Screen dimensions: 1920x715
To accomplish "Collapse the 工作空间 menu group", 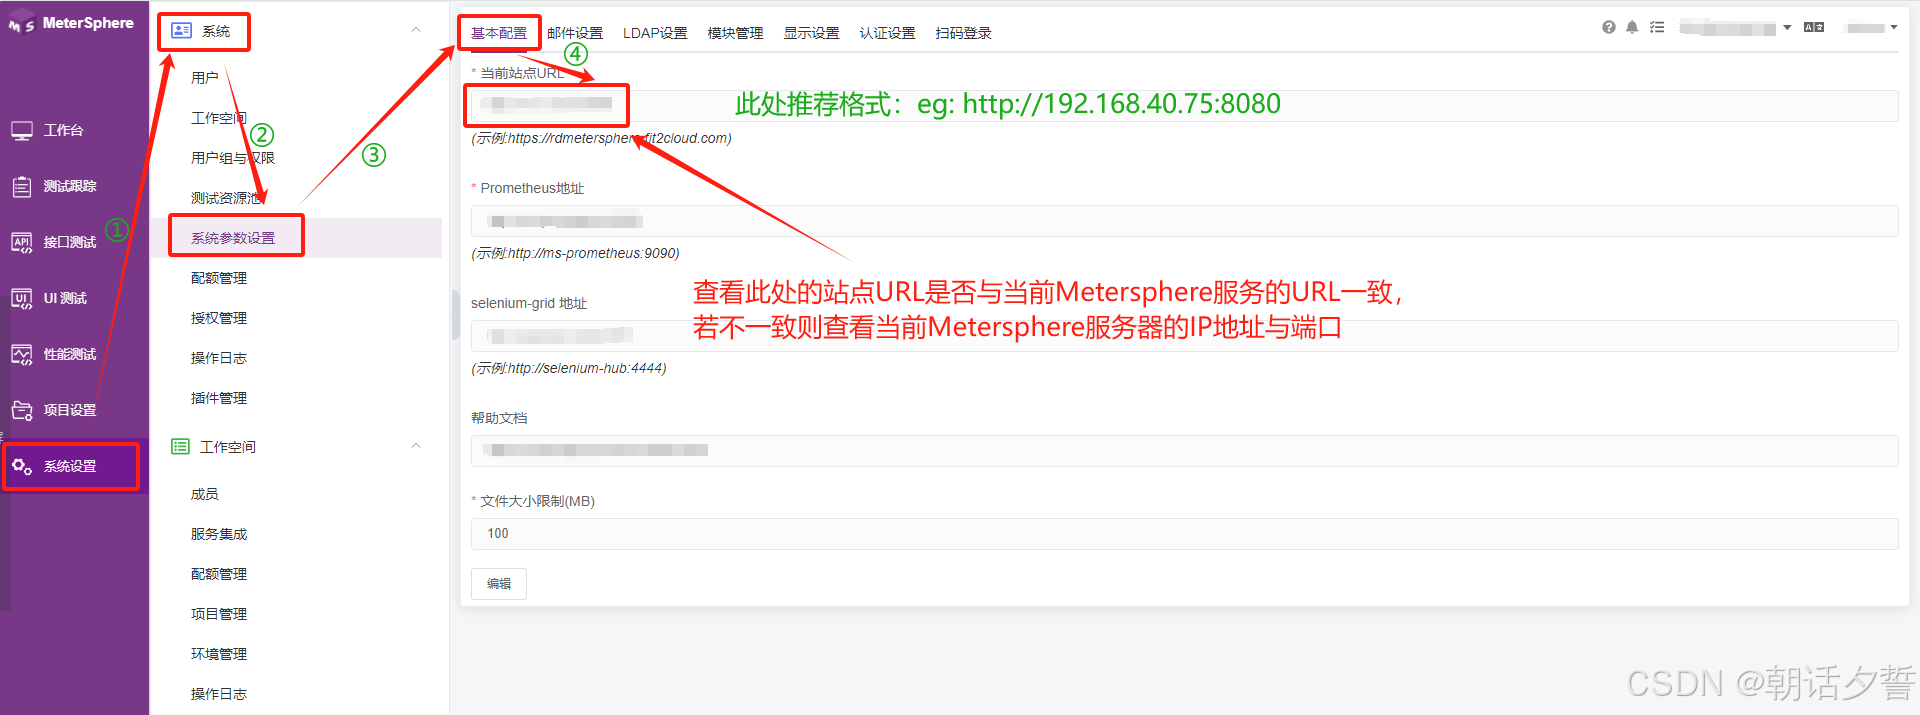I will 416,446.
